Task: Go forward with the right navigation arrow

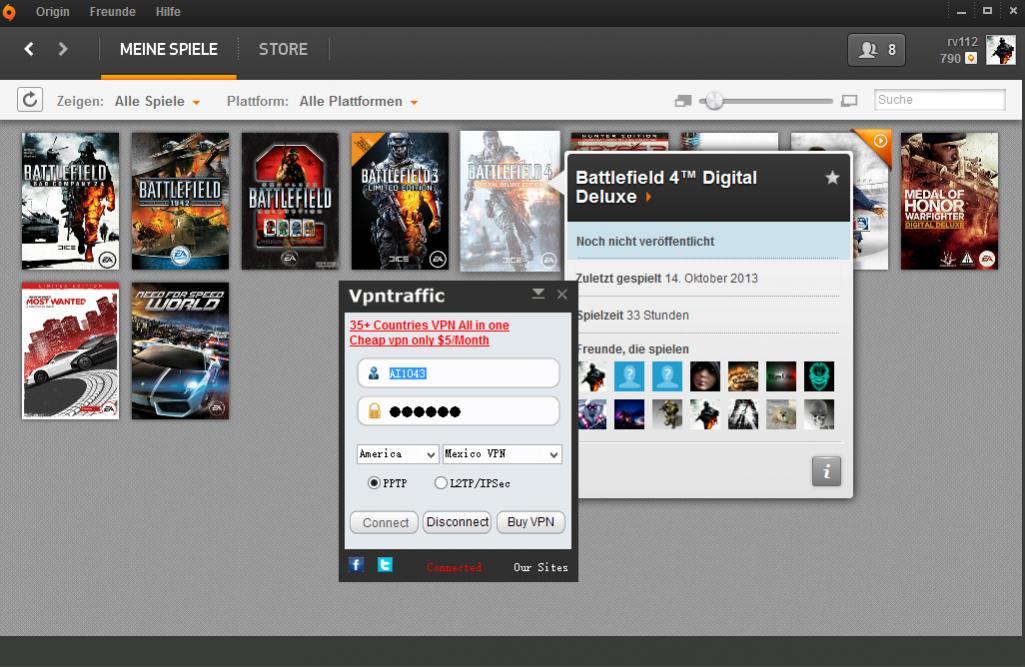Action: 63,49
